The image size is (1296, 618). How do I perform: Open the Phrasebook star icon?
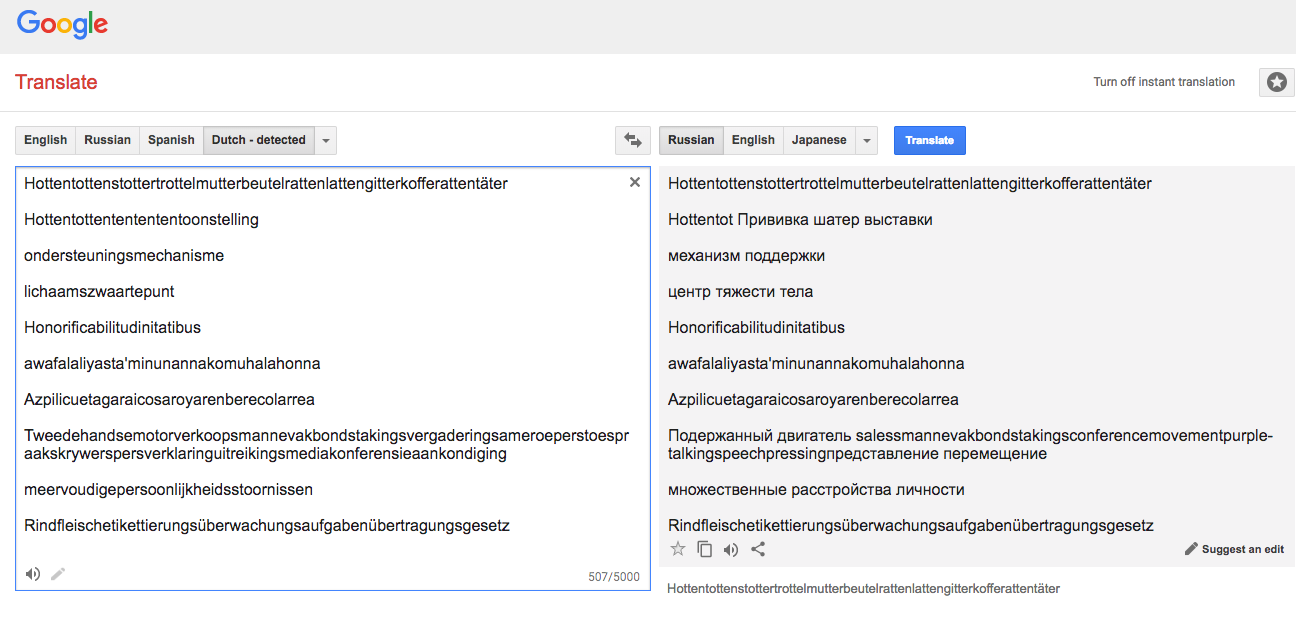1276,83
